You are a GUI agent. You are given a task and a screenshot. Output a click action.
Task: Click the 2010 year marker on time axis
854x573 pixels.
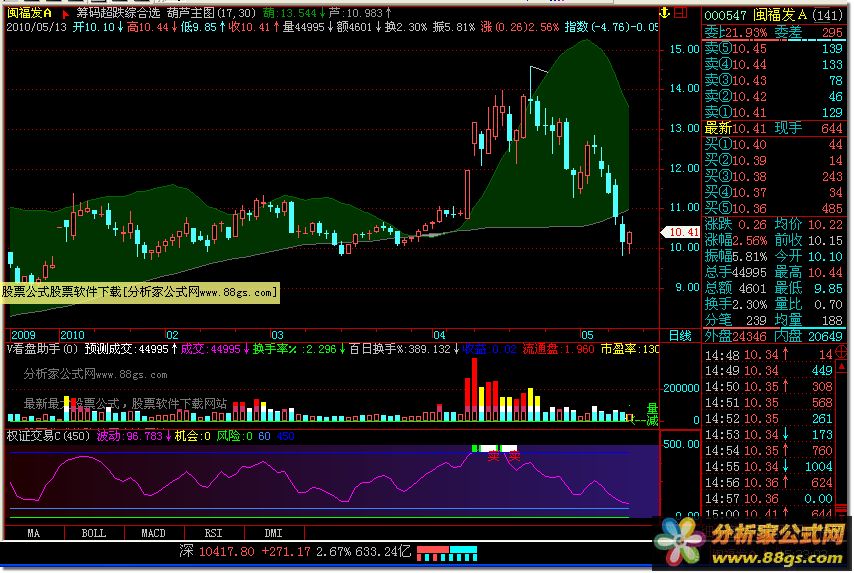(72, 335)
